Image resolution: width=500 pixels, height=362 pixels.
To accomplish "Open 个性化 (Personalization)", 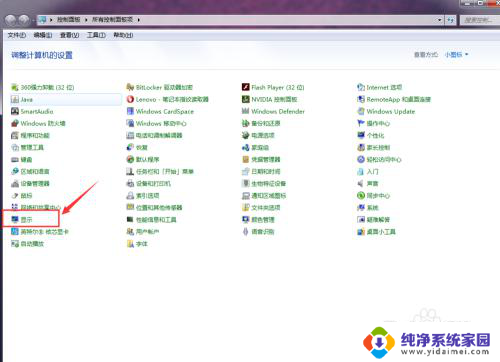I will click(371, 135).
